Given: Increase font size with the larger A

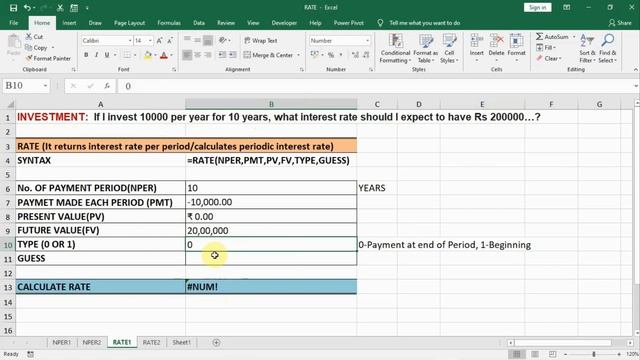Looking at the screenshot, I should tap(160, 40).
